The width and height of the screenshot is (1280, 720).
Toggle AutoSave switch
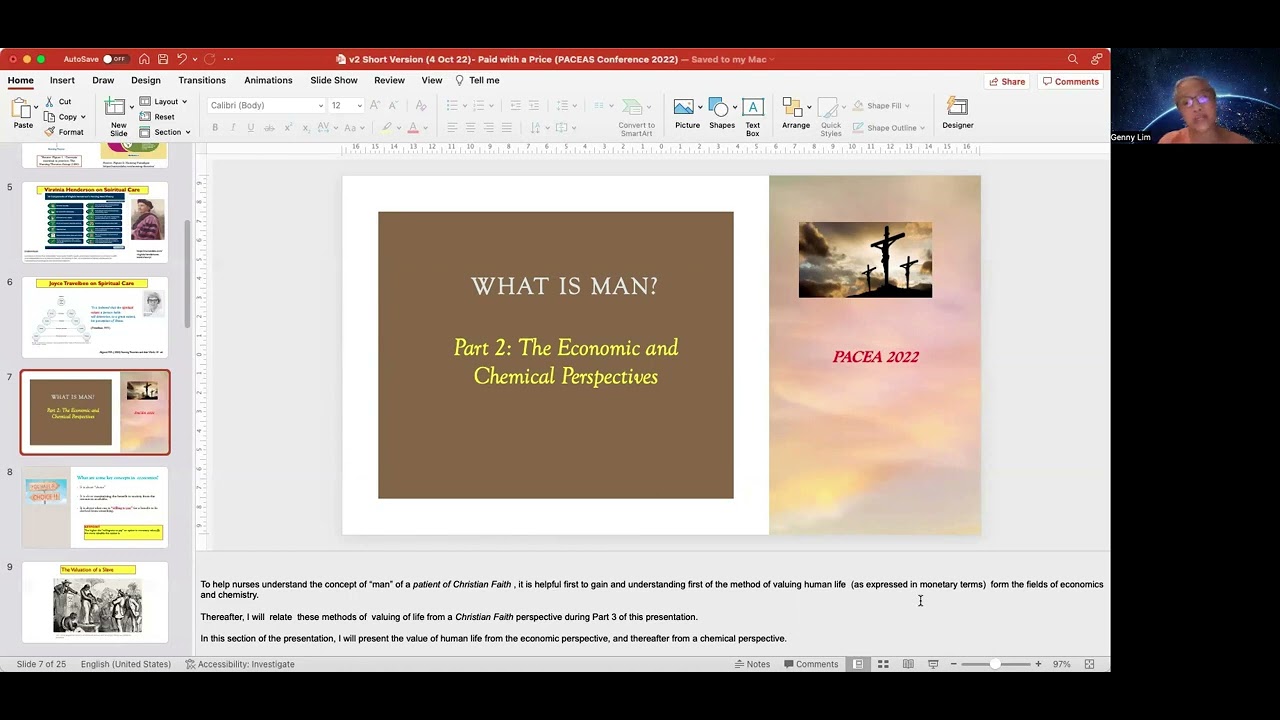coord(114,59)
